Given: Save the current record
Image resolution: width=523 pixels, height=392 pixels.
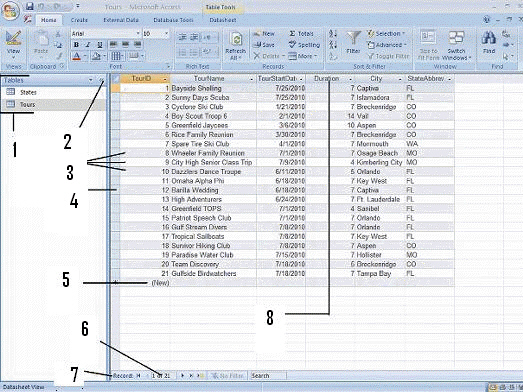Looking at the screenshot, I should pos(264,45).
